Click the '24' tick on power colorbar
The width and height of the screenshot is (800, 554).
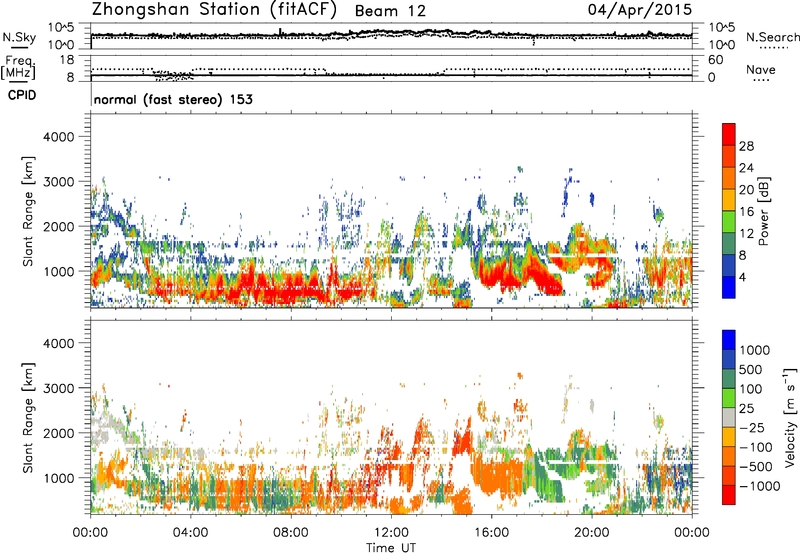coord(746,168)
